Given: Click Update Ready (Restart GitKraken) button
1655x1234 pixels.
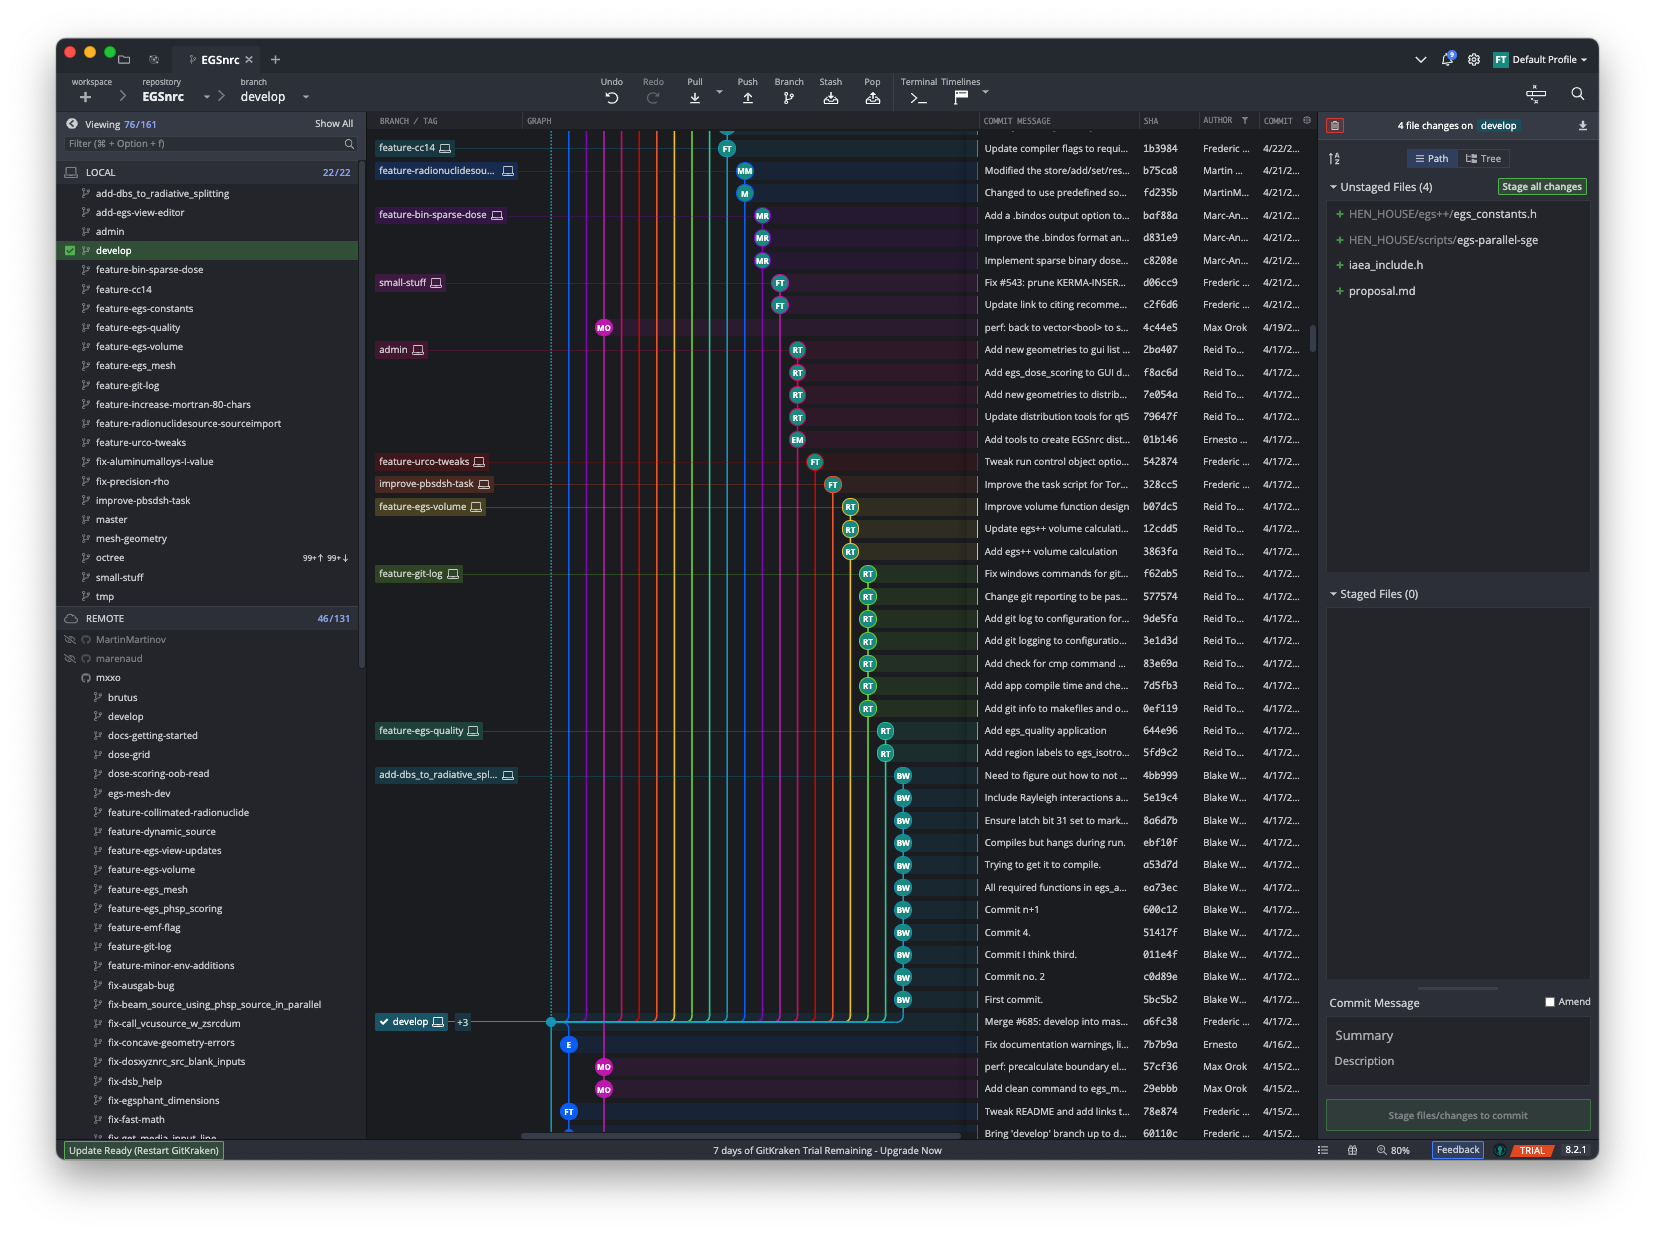Looking at the screenshot, I should point(144,1150).
